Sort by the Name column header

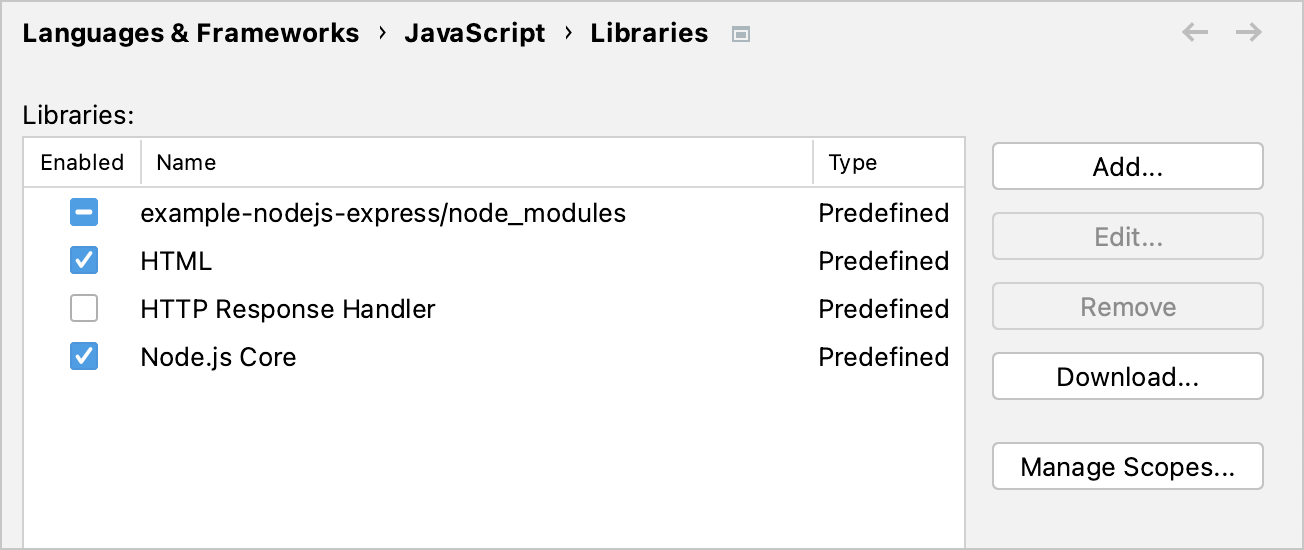pyautogui.click(x=476, y=162)
